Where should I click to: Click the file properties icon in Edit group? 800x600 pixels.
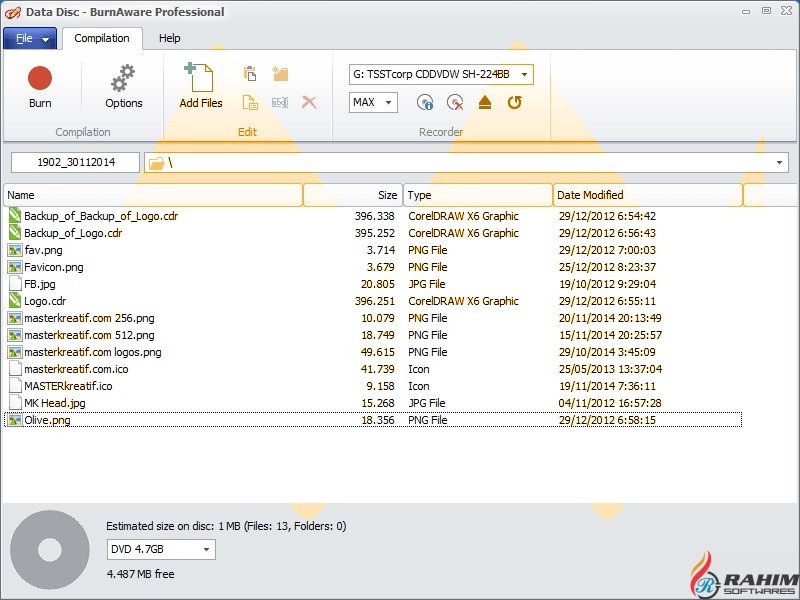250,103
